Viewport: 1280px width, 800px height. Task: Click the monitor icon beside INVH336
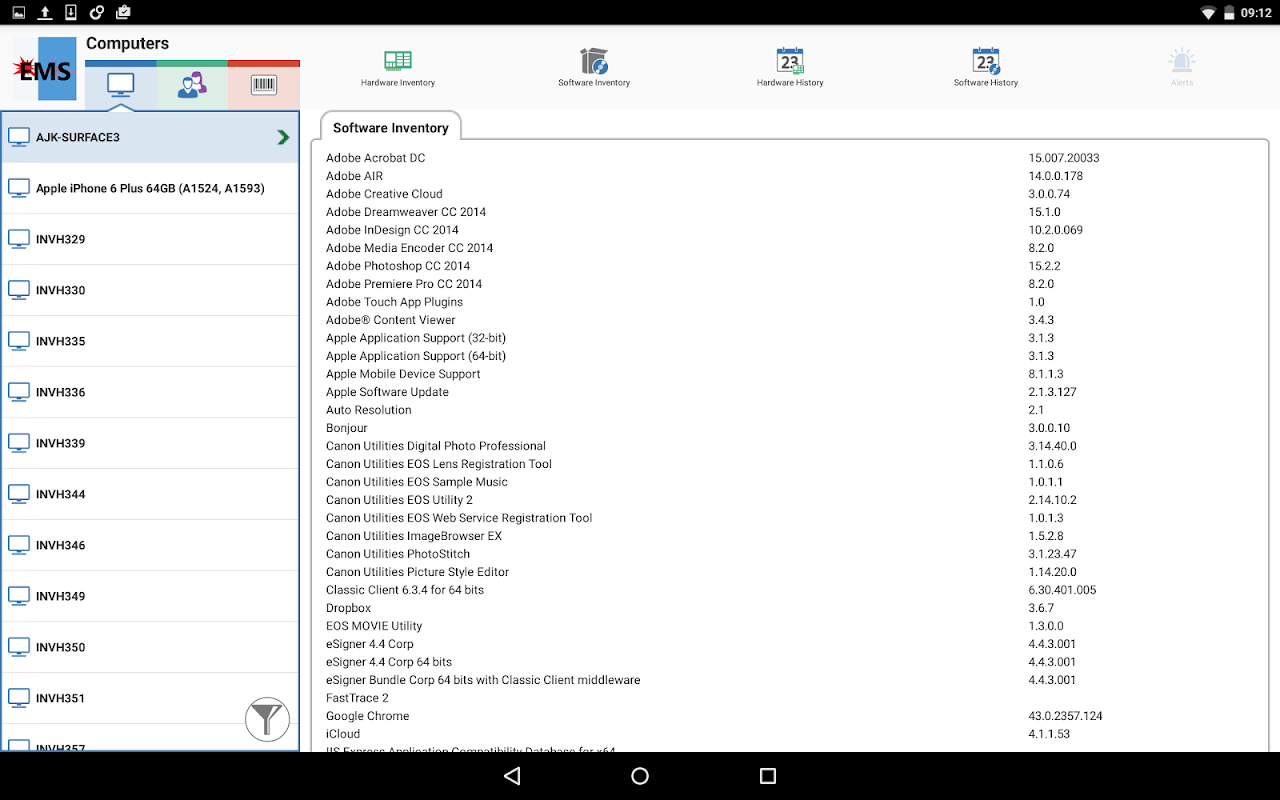click(19, 392)
